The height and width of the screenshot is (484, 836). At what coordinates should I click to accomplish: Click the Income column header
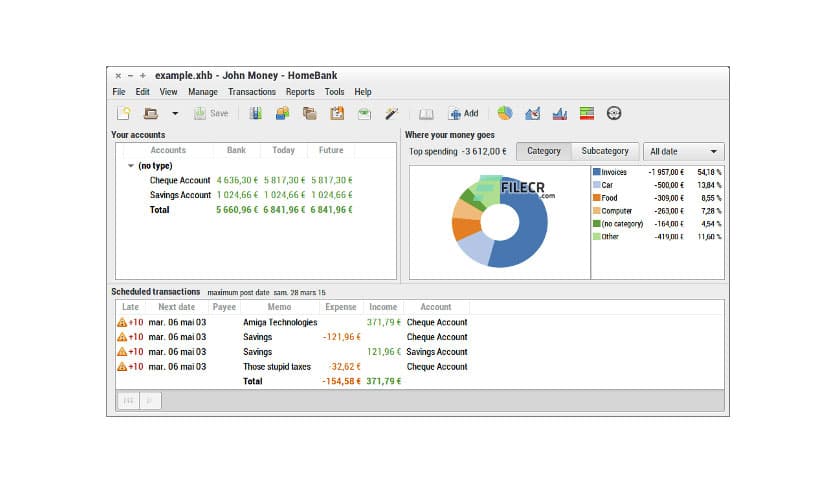coord(383,307)
